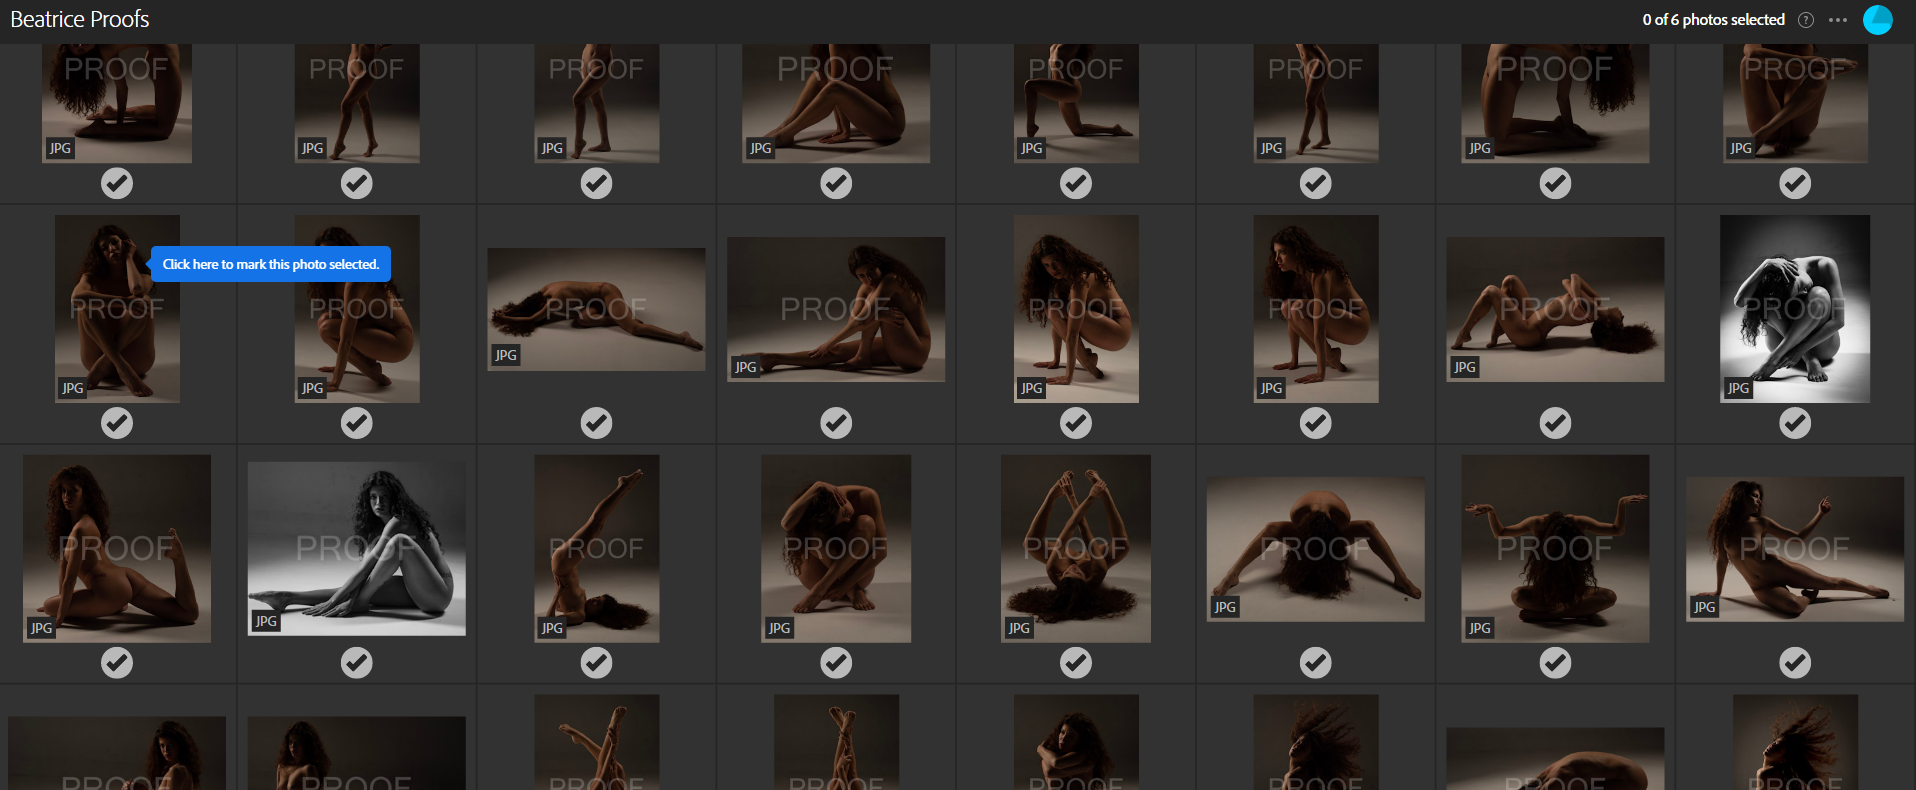
Task: Mark third photo in third row as selected
Action: tap(597, 663)
